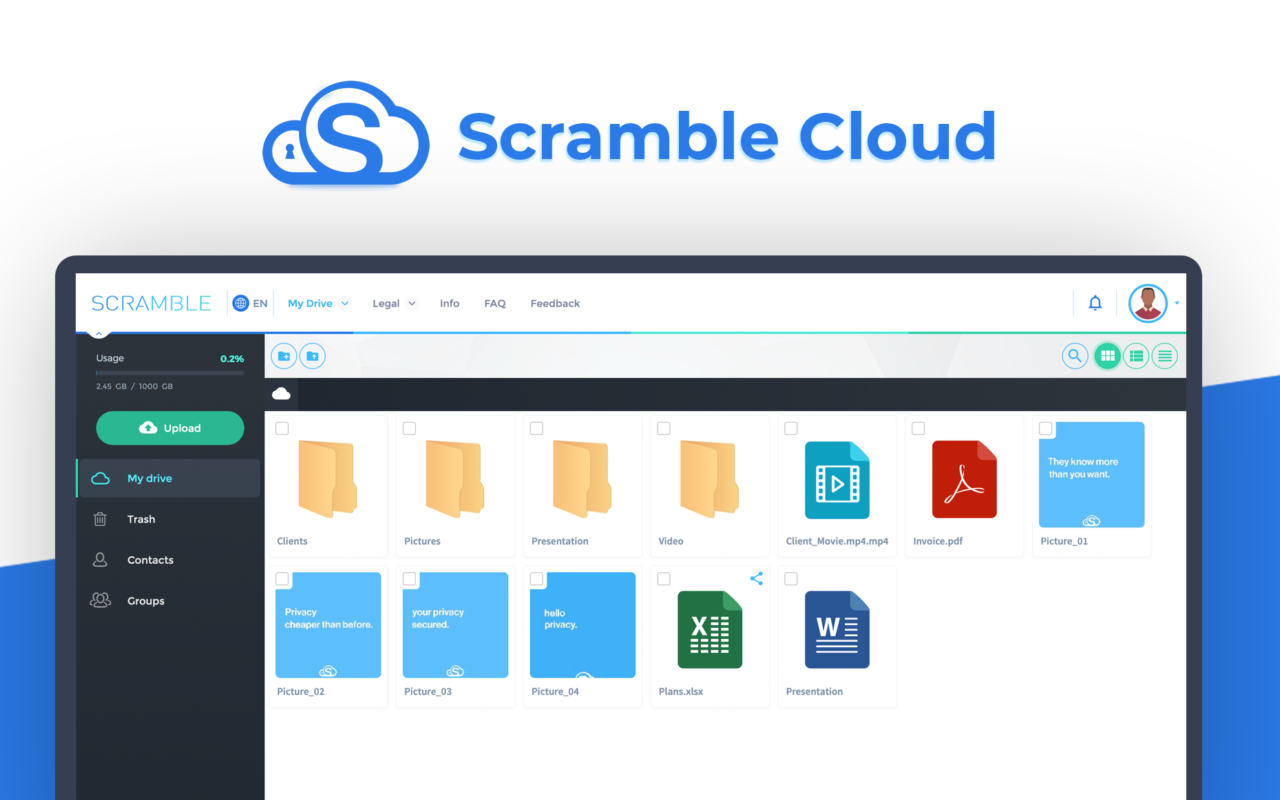Open the Invoice.pdf file icon
Screen dimensions: 1280x800
click(x=964, y=480)
